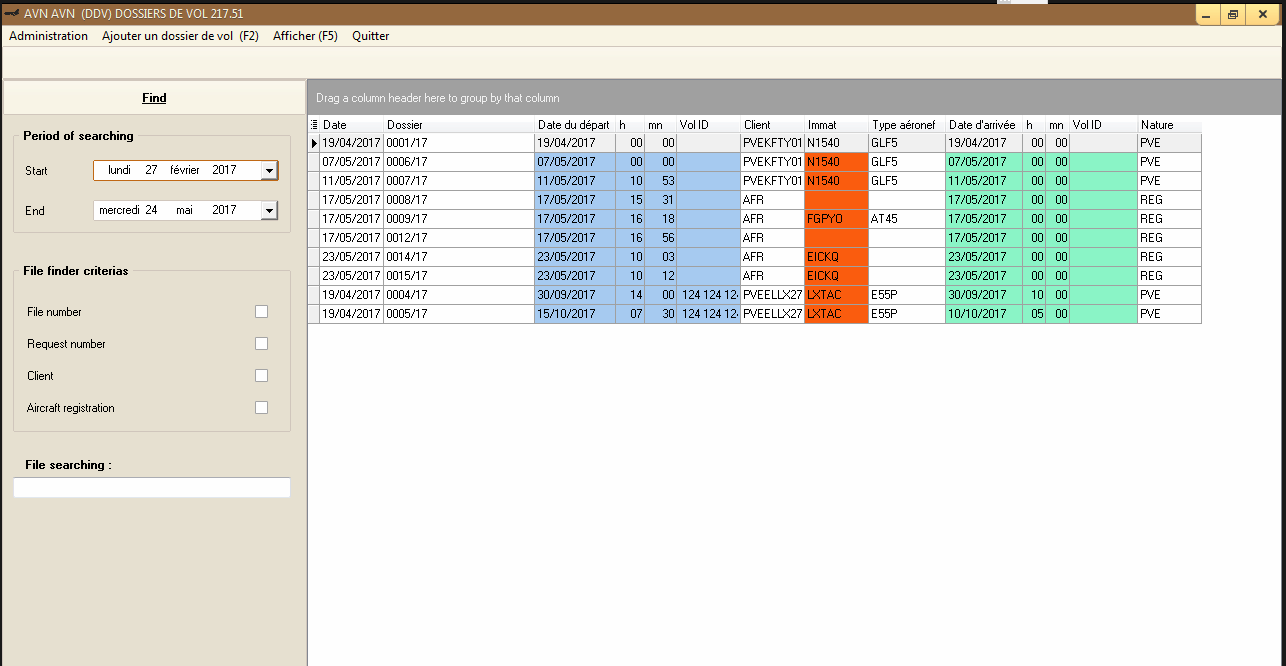Expand the End date dropdown picker
The height and width of the screenshot is (666, 1286).
pos(268,211)
